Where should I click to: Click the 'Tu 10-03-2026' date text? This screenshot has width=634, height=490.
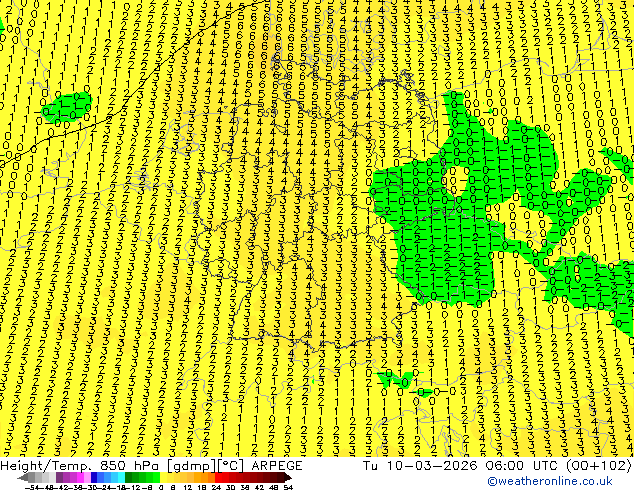coord(420,466)
